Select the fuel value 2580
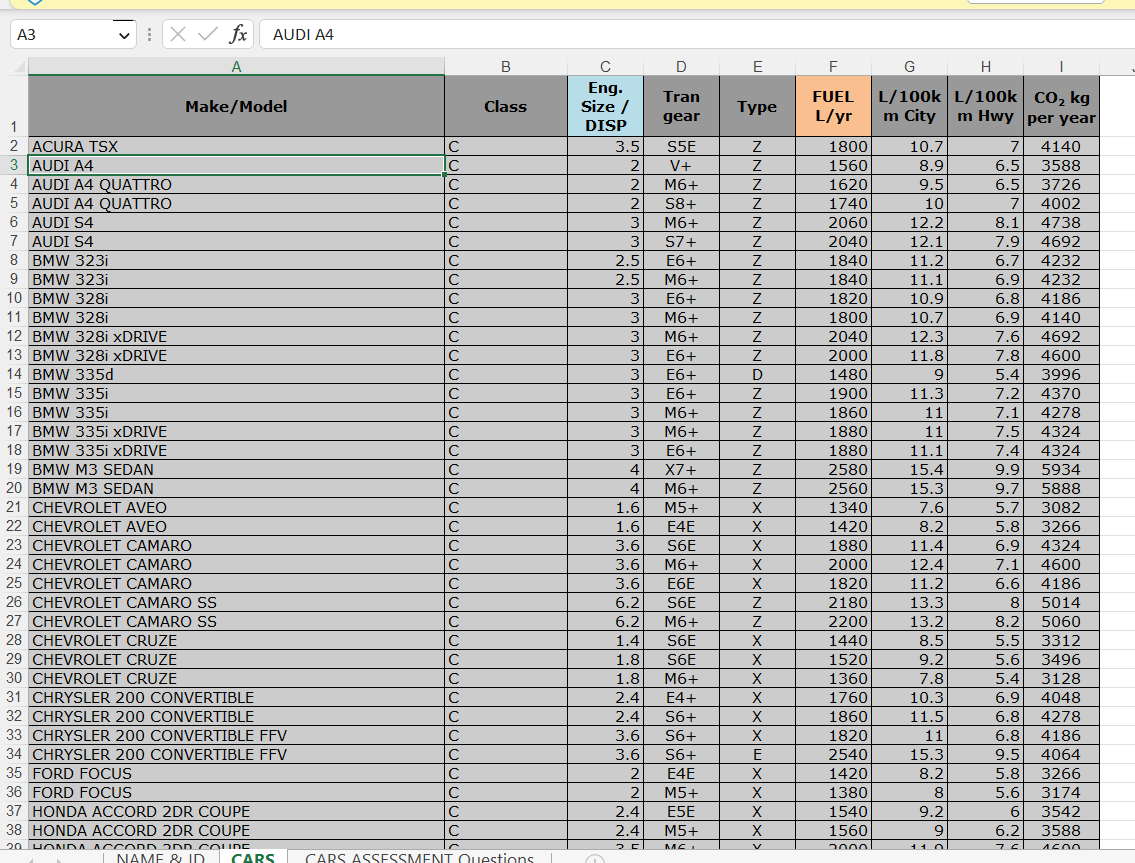This screenshot has height=863, width=1135. coord(833,469)
